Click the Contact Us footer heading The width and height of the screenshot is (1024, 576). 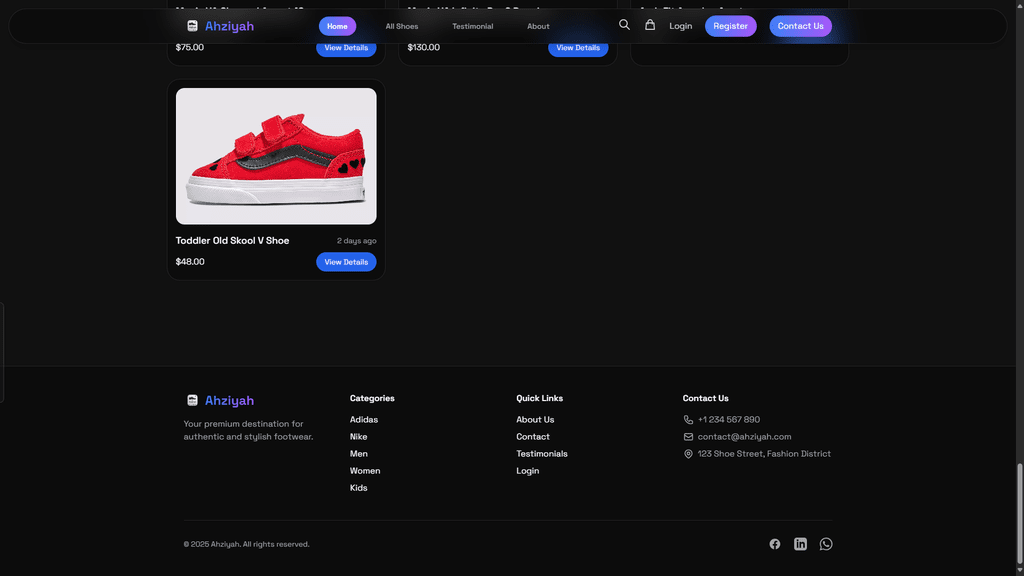click(x=705, y=398)
